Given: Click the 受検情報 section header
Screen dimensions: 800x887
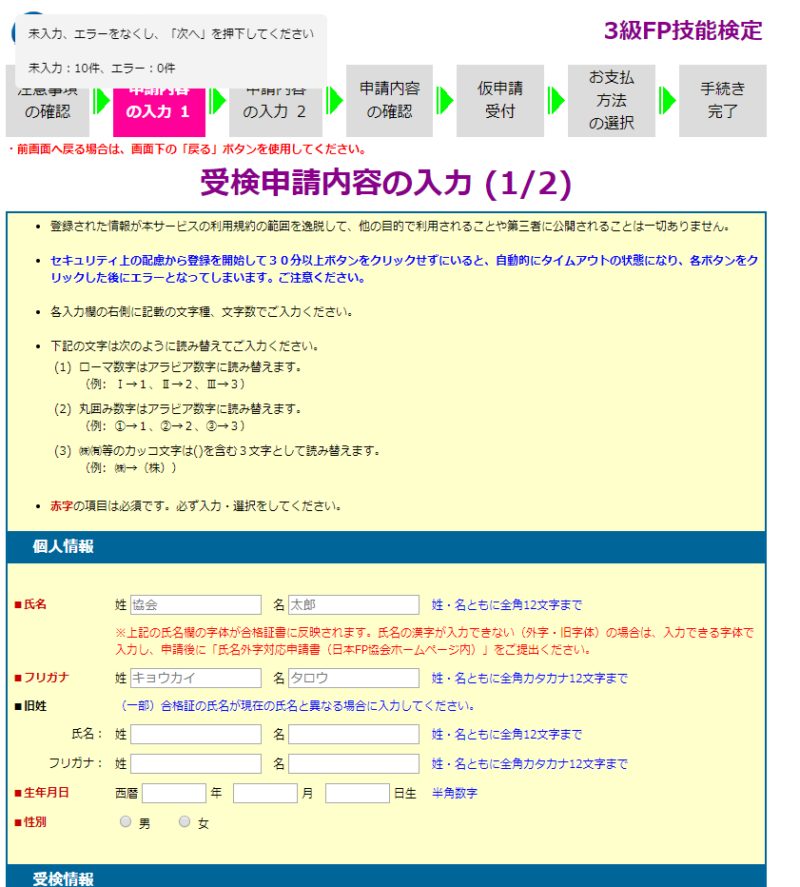Looking at the screenshot, I should pyautogui.click(x=386, y=876).
